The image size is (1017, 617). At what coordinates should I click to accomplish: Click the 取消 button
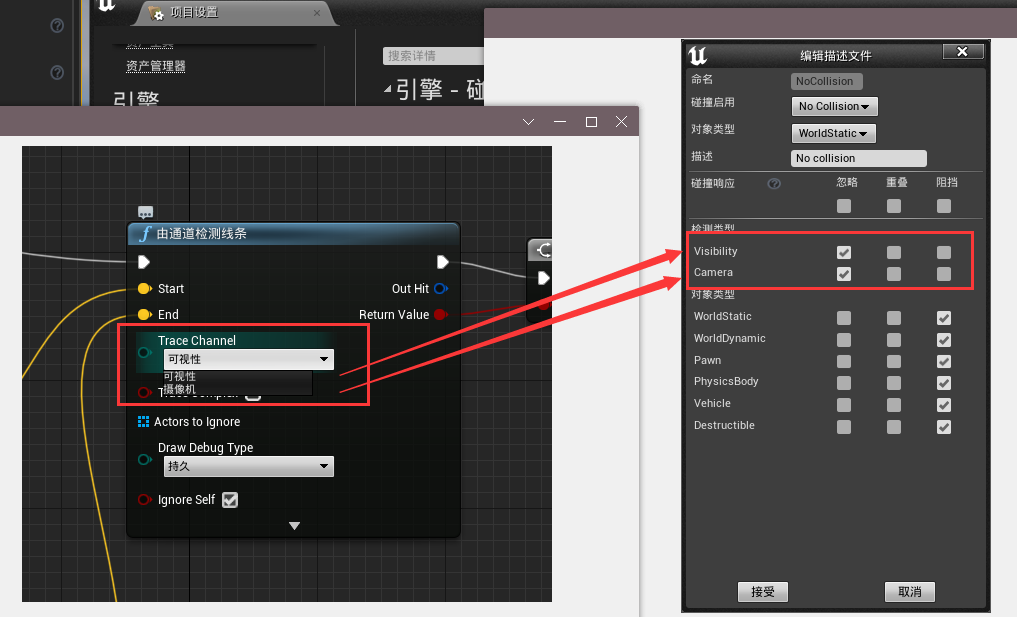(x=909, y=592)
